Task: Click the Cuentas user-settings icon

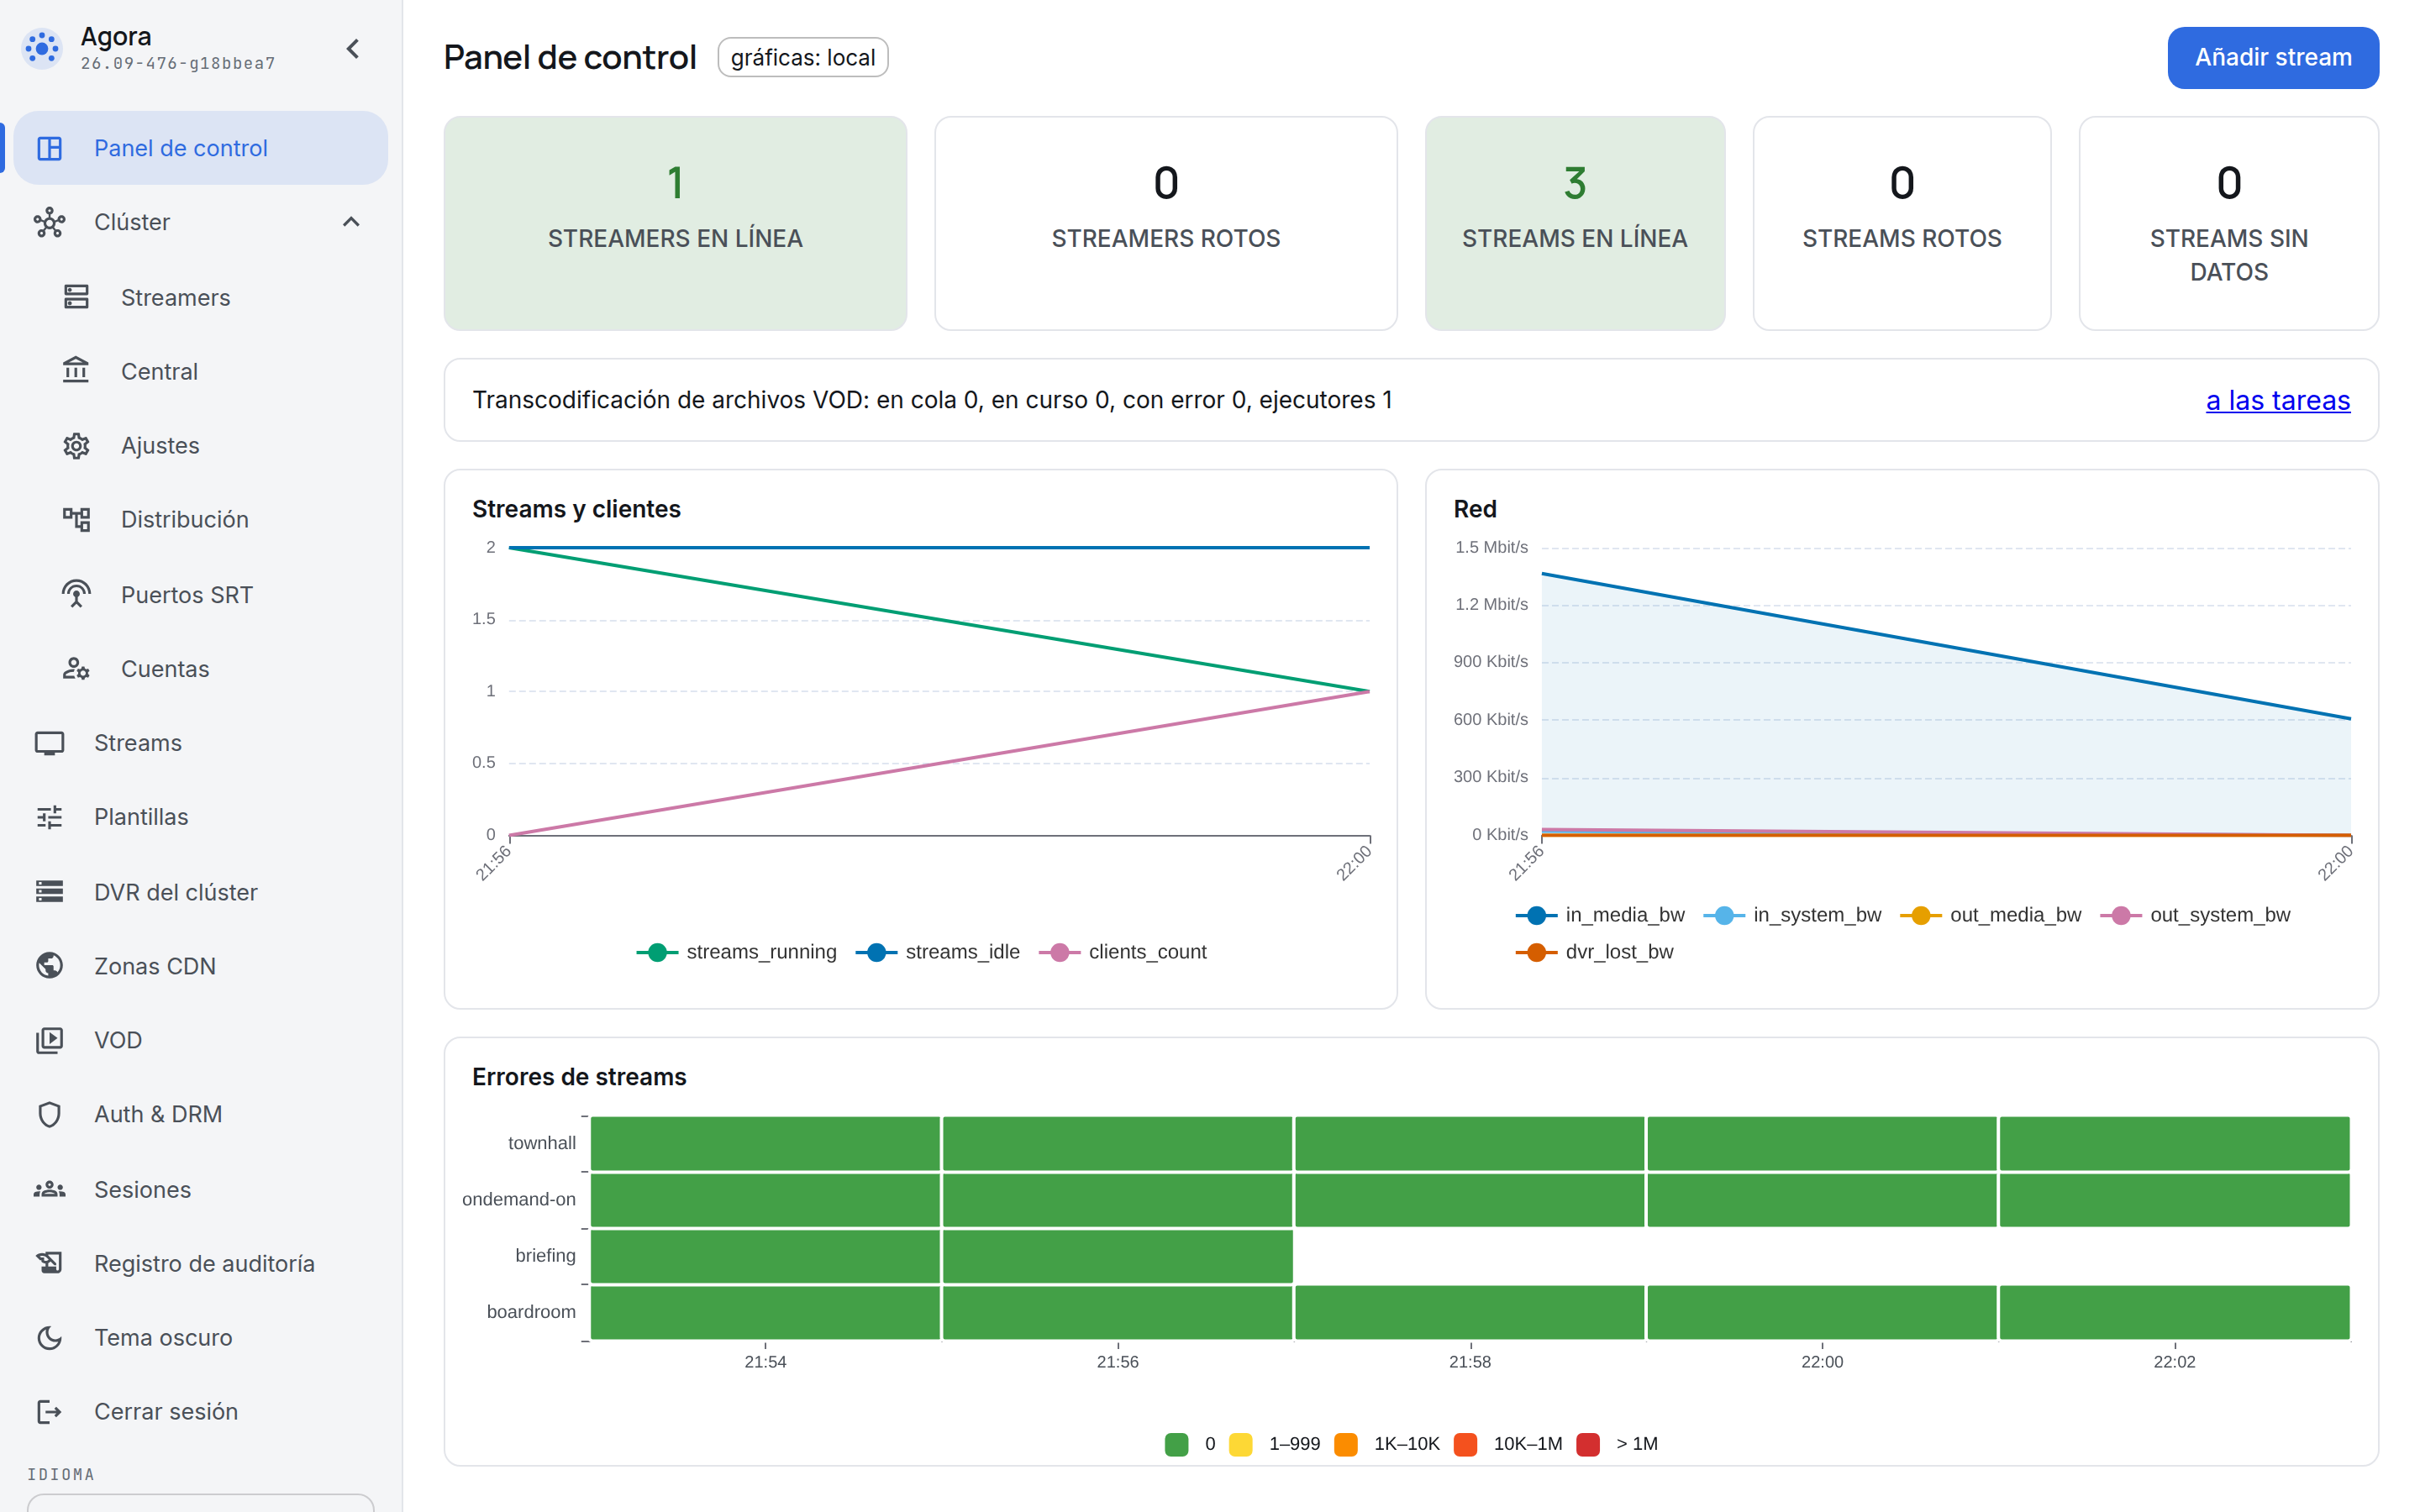Action: 76,668
